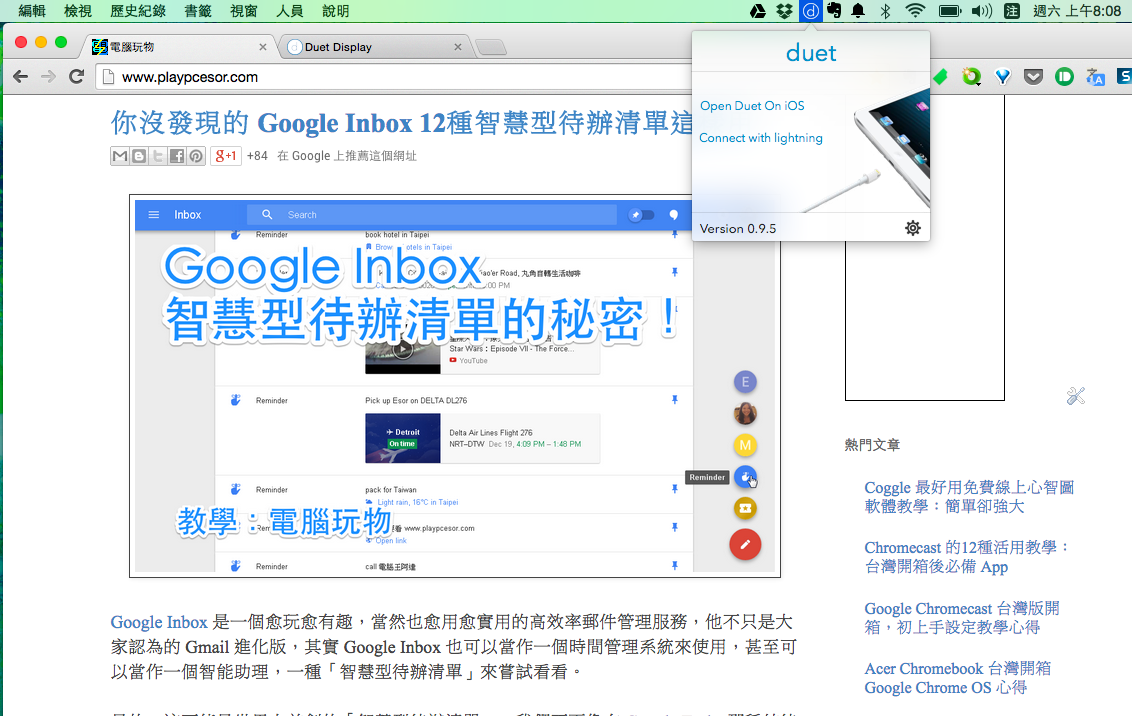Open the Acer Chromebook 台灣開箱 link
This screenshot has width=1132, height=716.
(957, 678)
